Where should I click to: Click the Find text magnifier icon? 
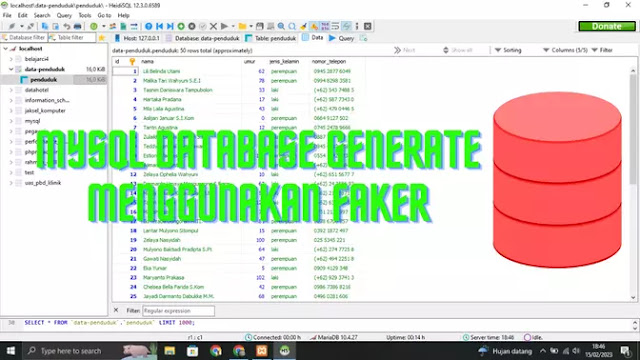tap(281, 26)
